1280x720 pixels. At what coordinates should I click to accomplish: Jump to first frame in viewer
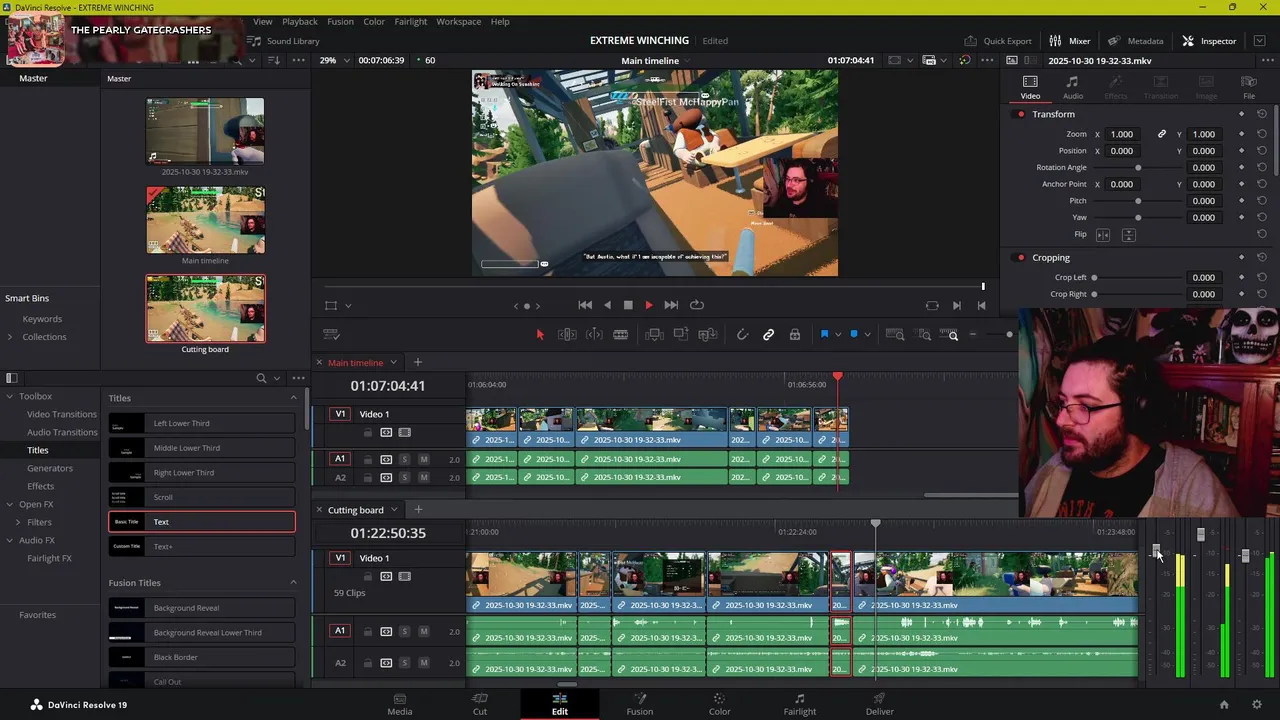click(585, 305)
